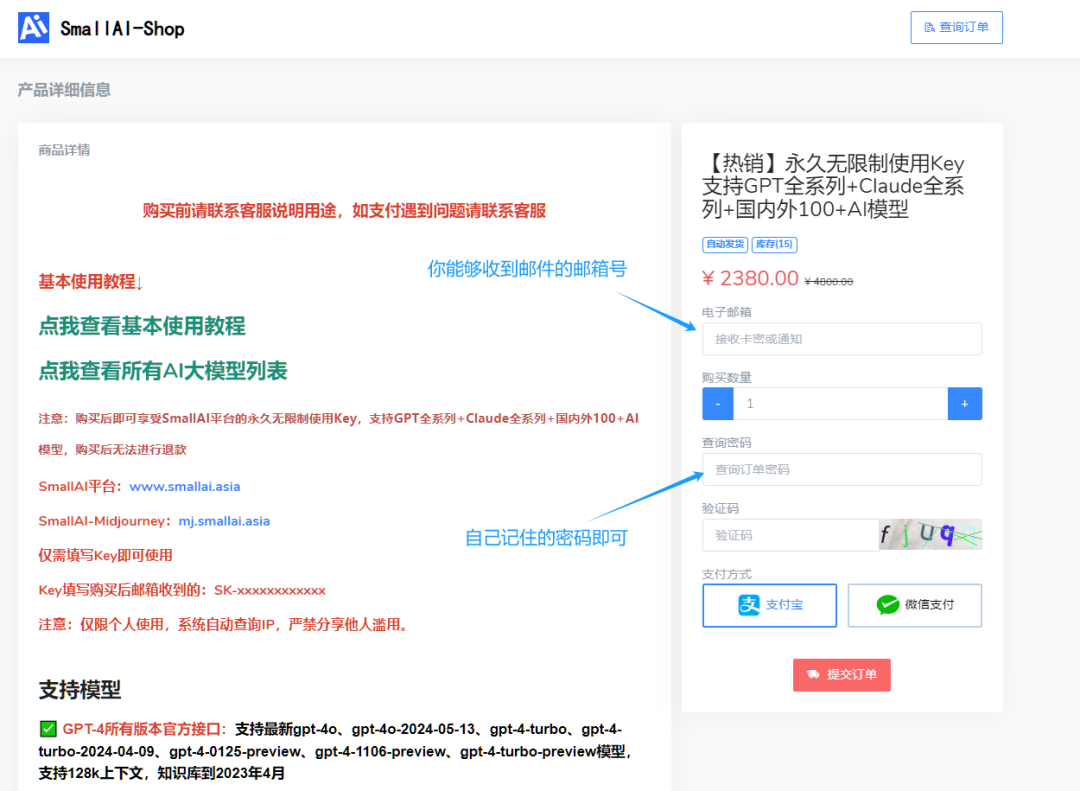Submit order with 提交订单 button
This screenshot has width=1080, height=791.
coord(842,675)
